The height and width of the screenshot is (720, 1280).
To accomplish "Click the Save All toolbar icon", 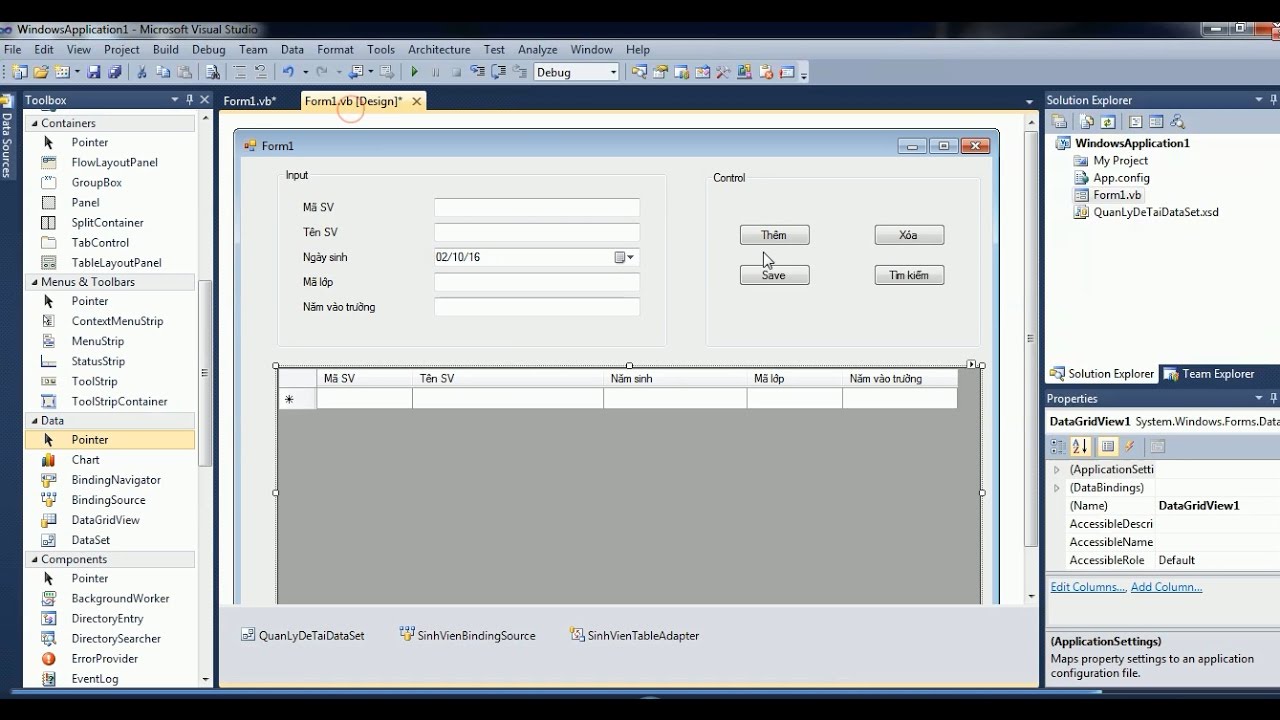I will [115, 72].
